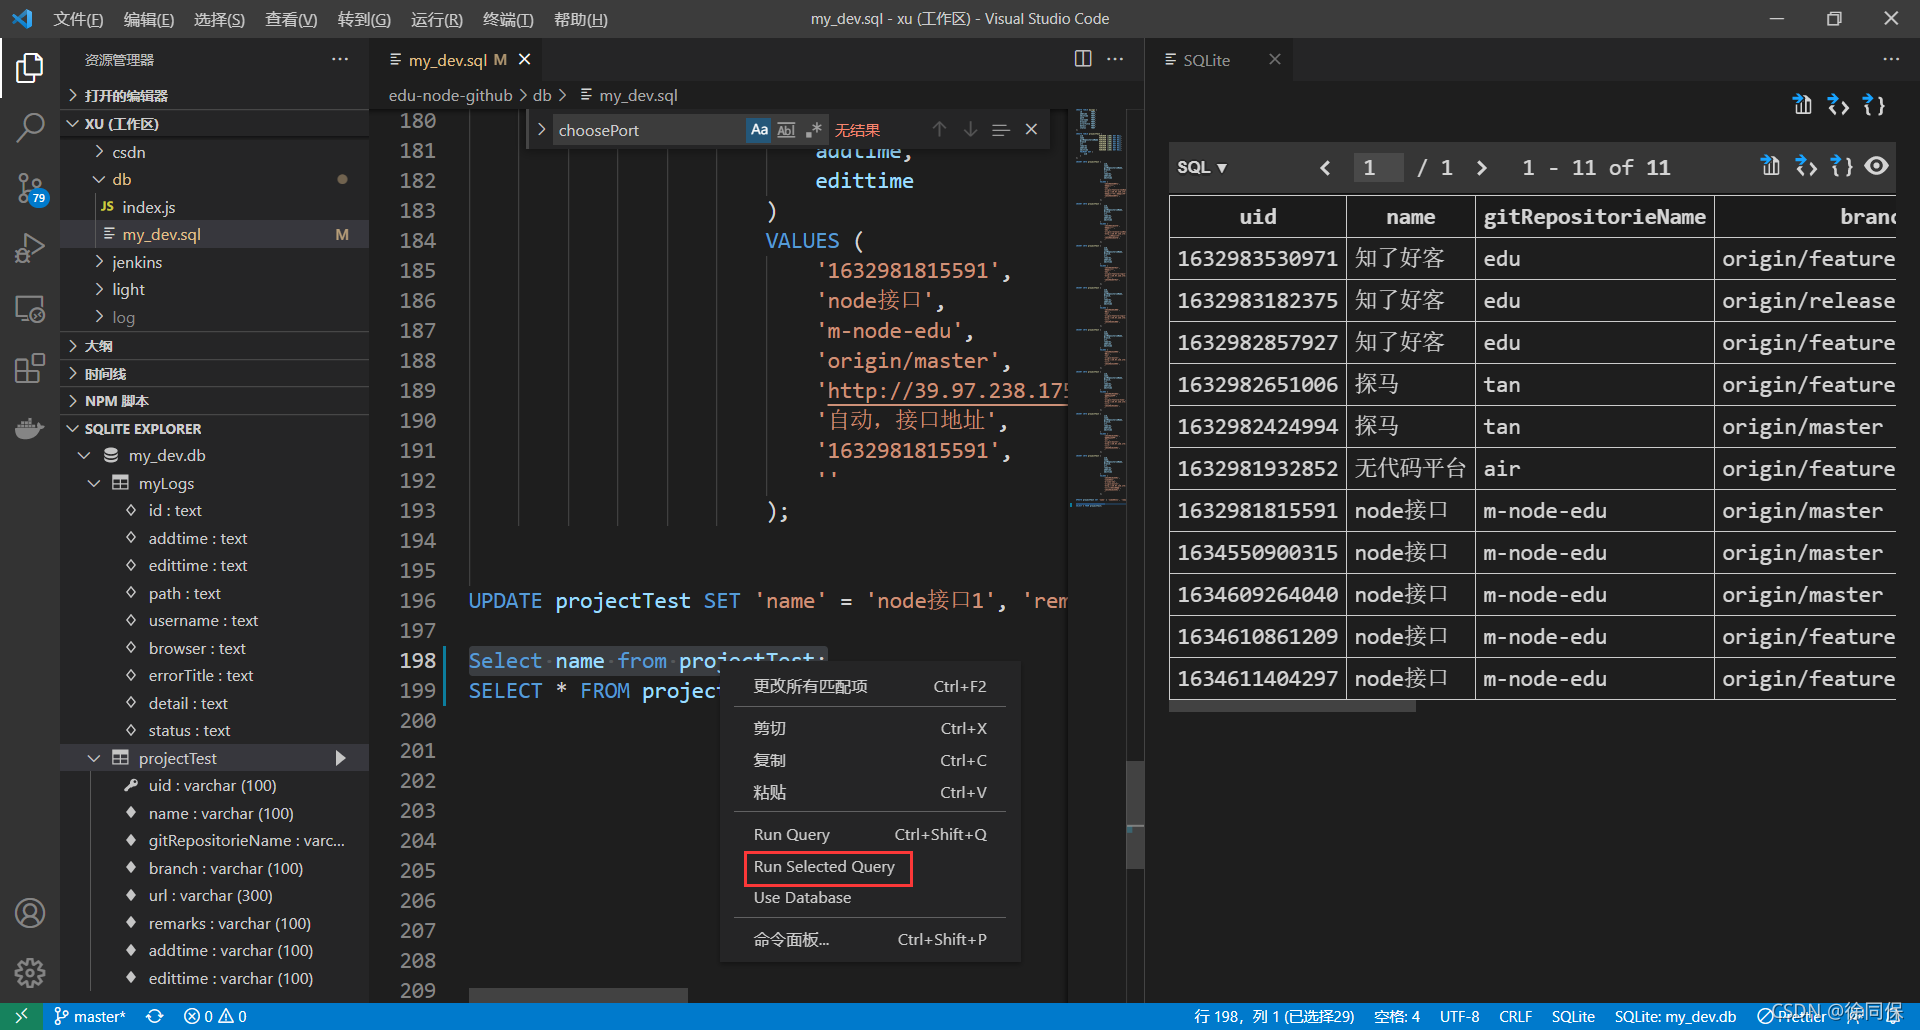Image resolution: width=1920 pixels, height=1030 pixels.
Task: Open the 终端(T) menu
Action: pos(508,19)
